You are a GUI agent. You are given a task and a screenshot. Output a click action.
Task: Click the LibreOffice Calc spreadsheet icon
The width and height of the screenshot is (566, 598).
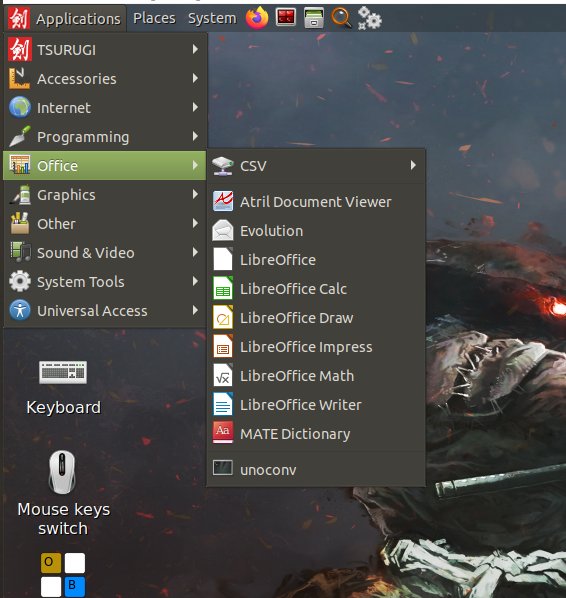coord(223,288)
